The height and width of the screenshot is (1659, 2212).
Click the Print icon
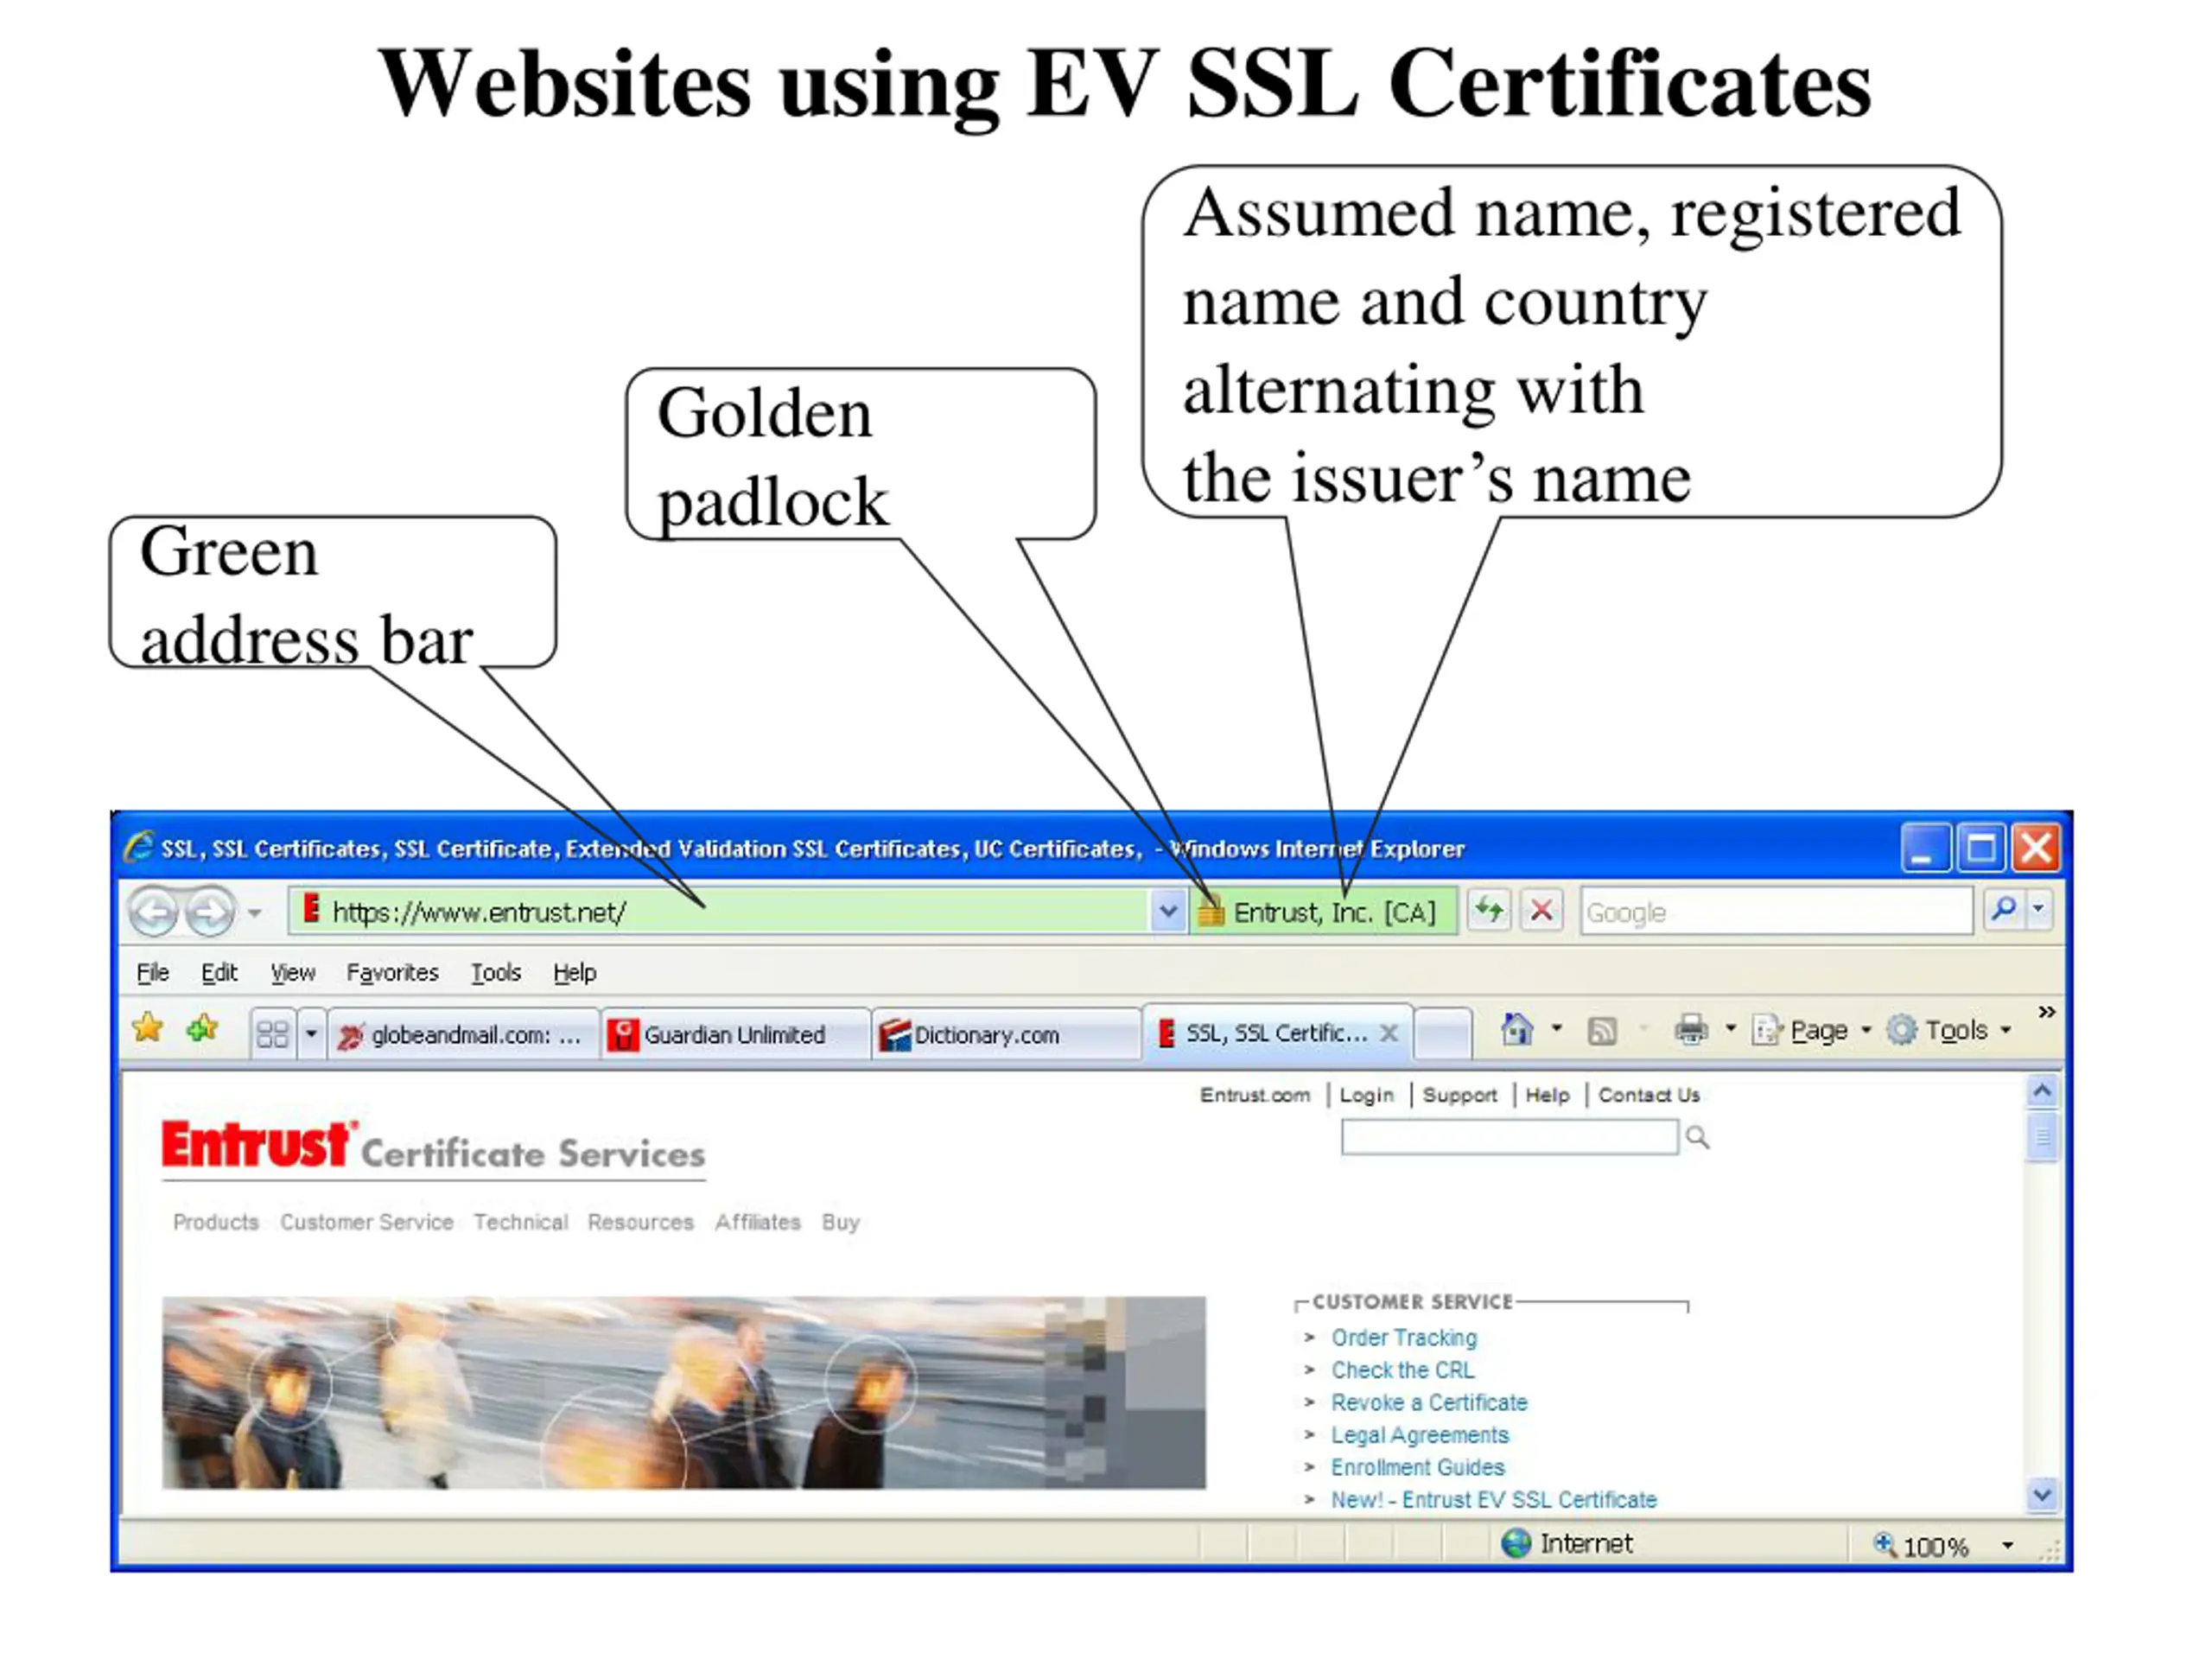[1692, 1029]
